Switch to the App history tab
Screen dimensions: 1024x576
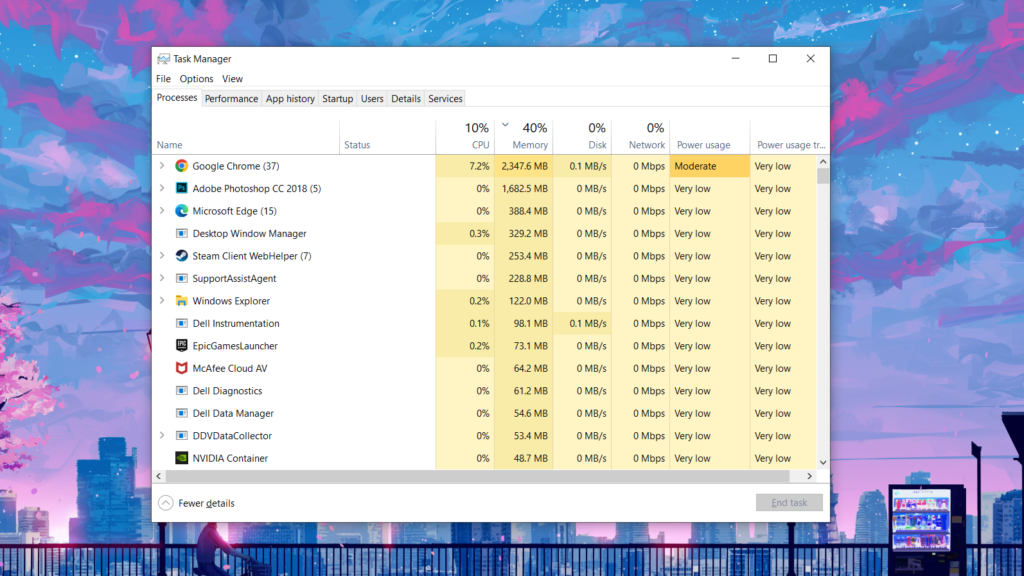click(x=290, y=99)
